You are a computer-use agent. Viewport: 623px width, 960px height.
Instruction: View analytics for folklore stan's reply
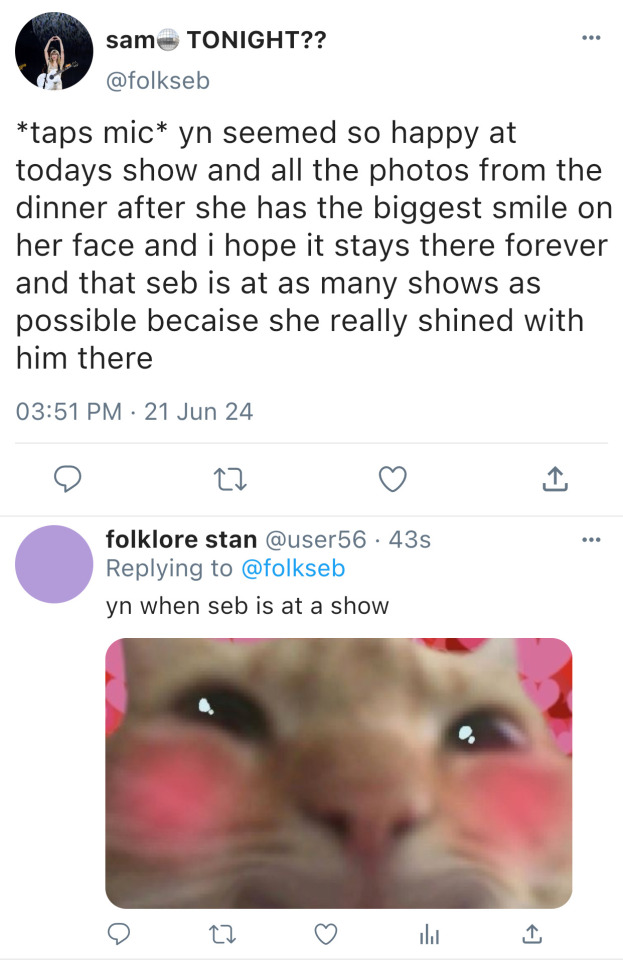428,933
